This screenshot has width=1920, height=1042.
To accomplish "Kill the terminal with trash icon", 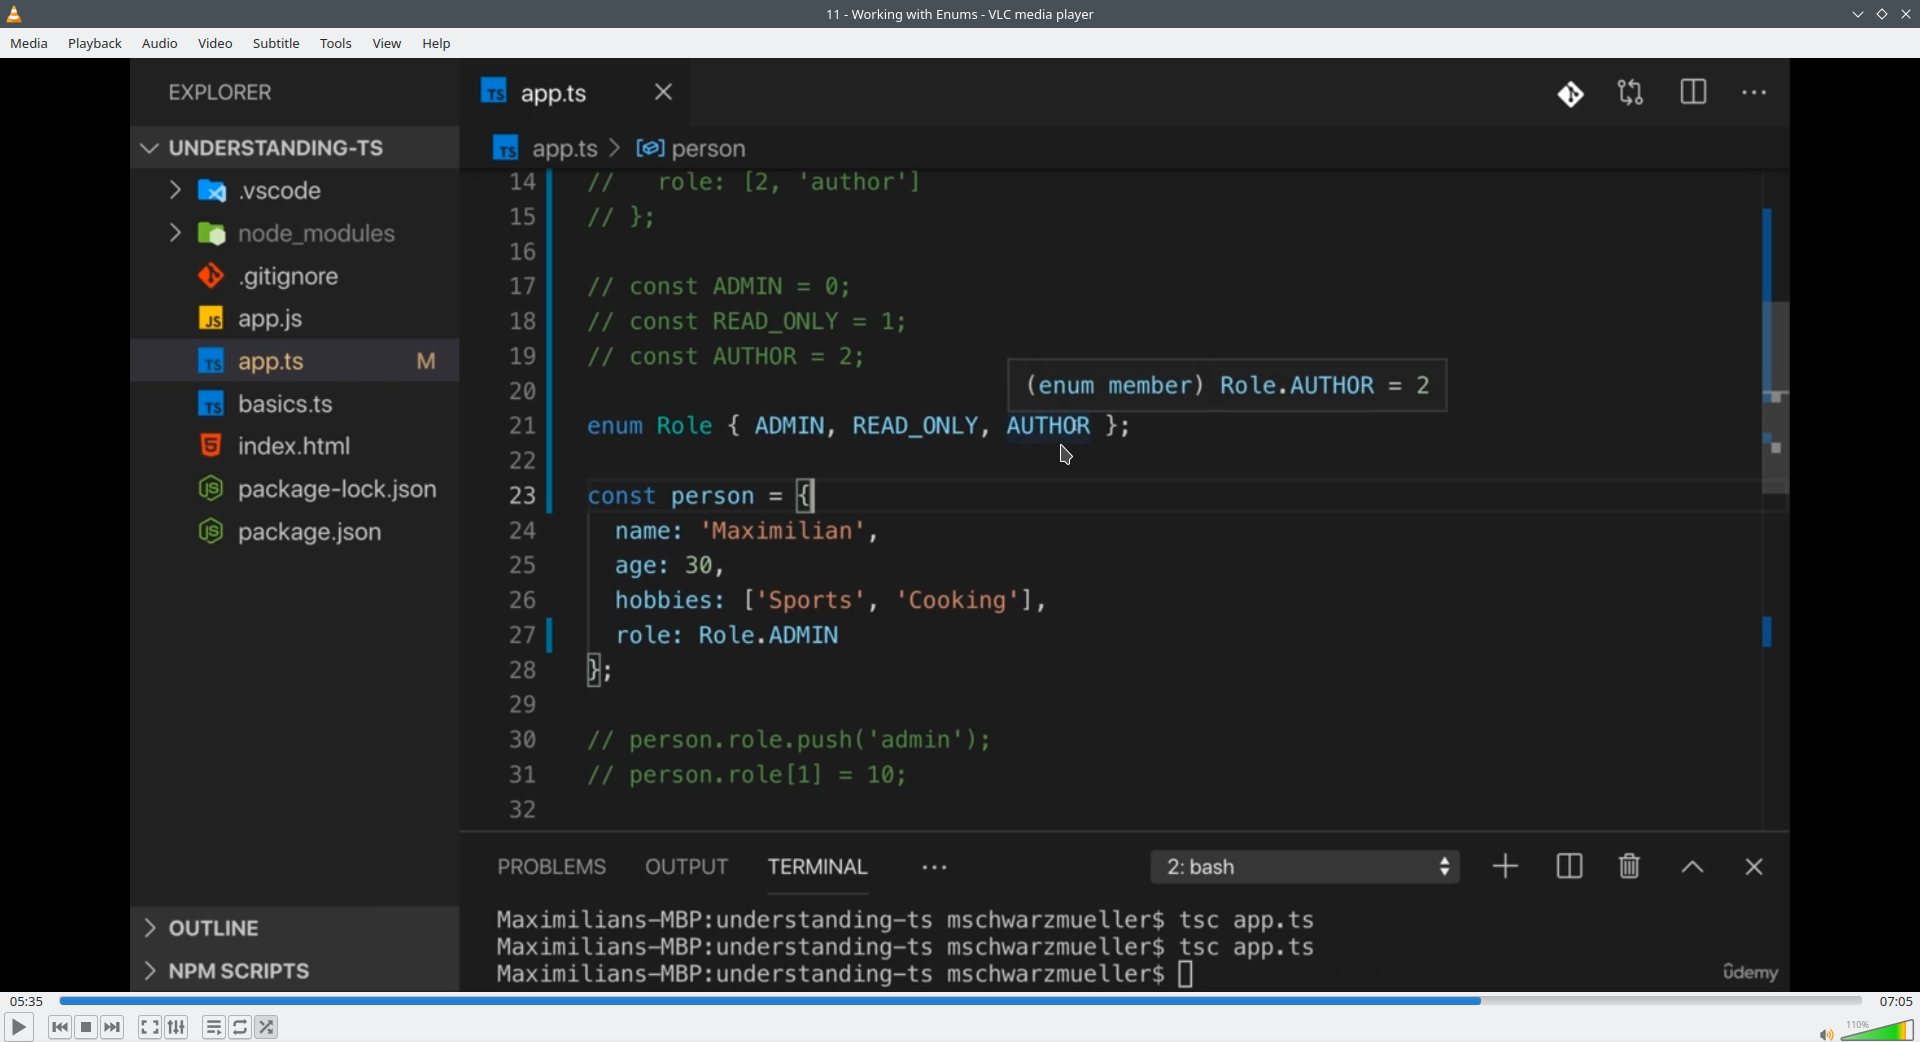I will tap(1630, 866).
